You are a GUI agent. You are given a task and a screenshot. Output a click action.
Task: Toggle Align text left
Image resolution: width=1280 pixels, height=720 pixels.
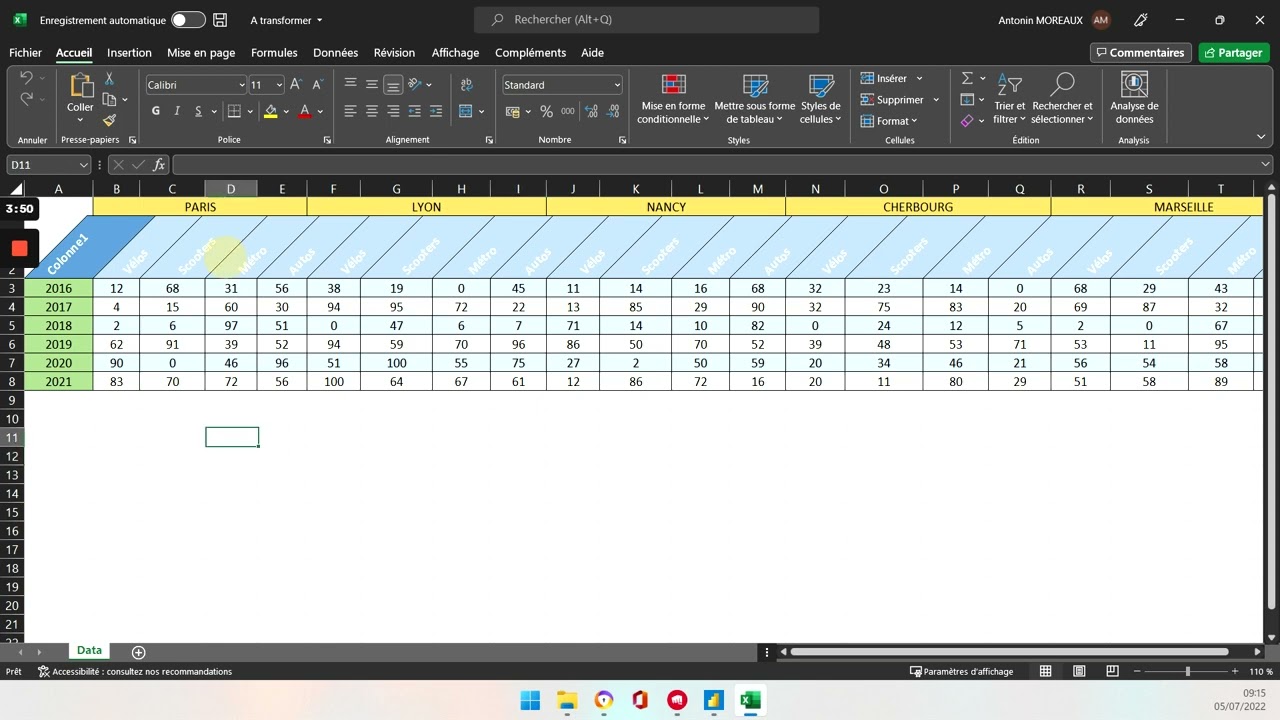(350, 111)
